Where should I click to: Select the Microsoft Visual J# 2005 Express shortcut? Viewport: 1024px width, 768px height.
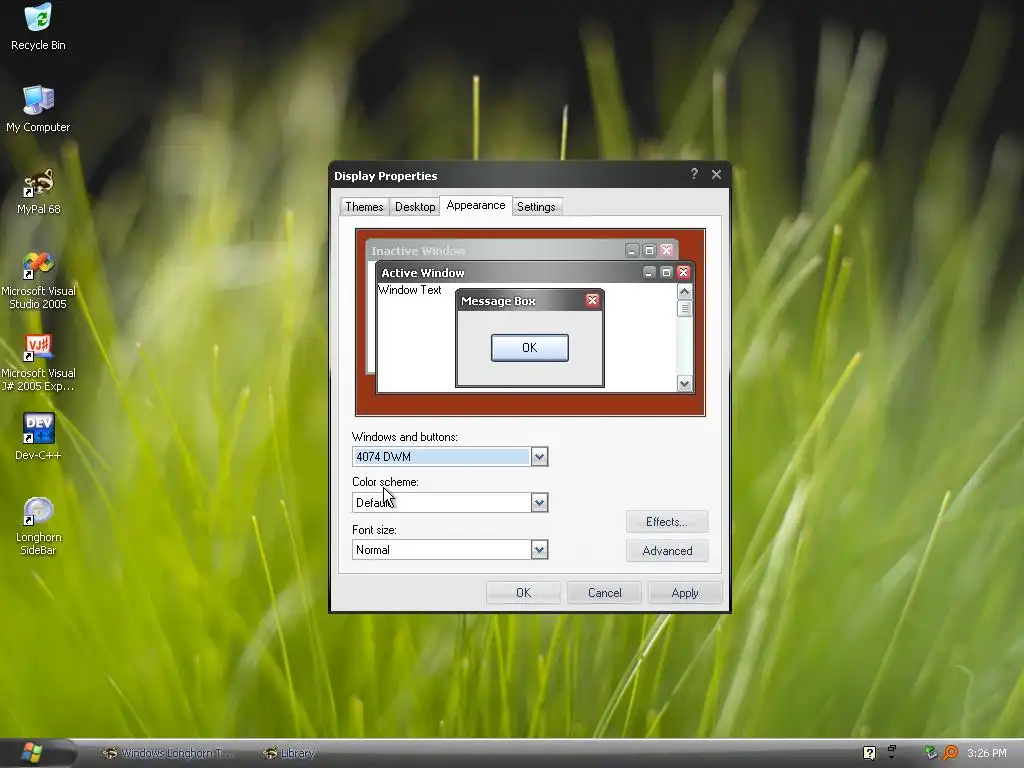(x=38, y=362)
